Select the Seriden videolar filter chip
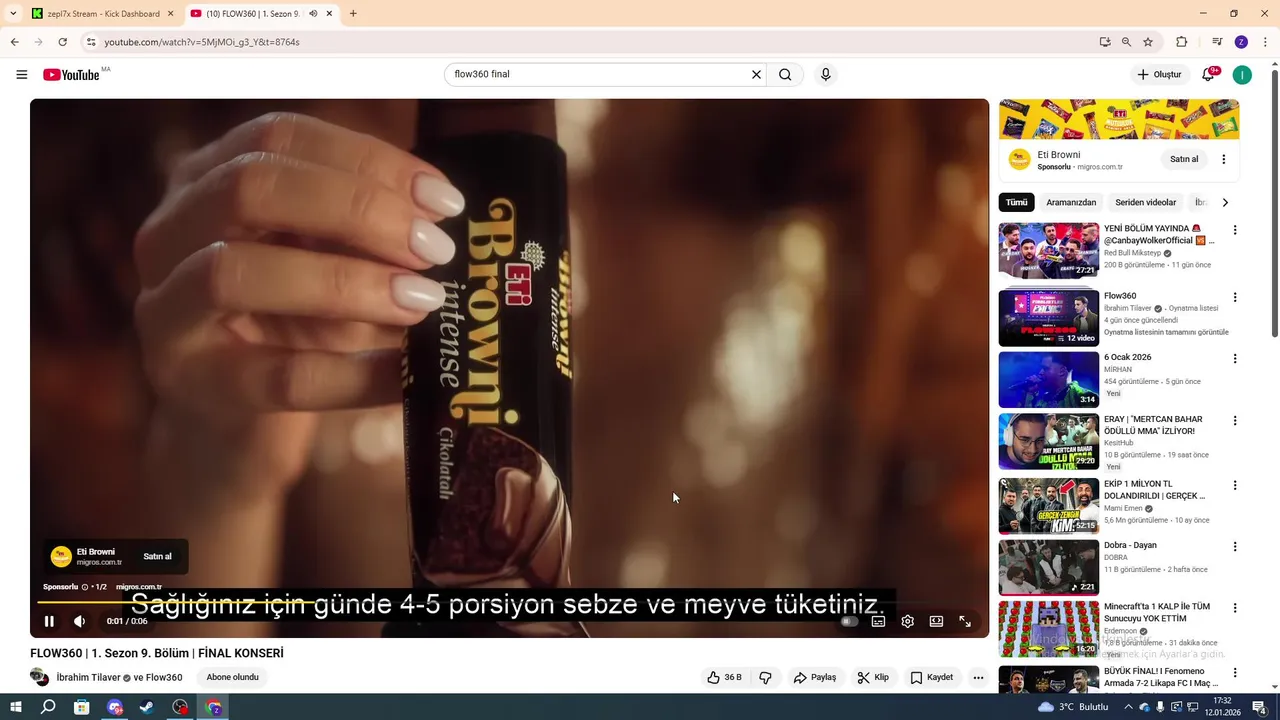 (1146, 202)
